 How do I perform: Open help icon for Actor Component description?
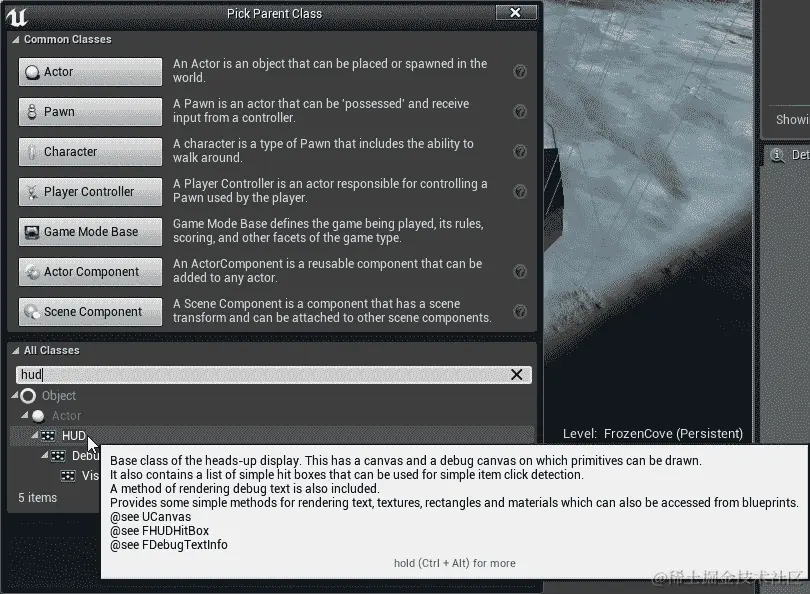[520, 271]
